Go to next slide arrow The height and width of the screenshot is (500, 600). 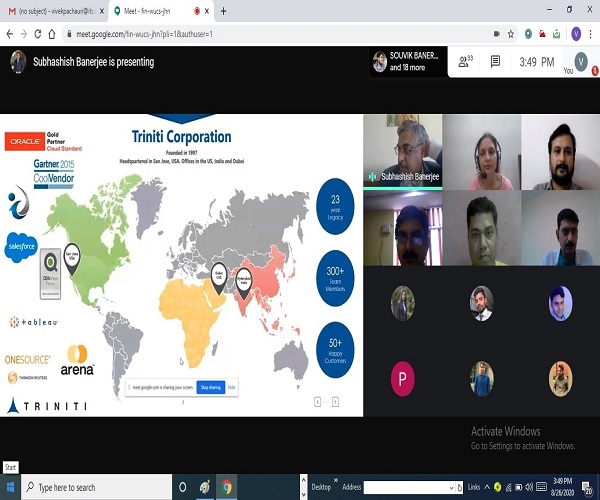tap(335, 402)
